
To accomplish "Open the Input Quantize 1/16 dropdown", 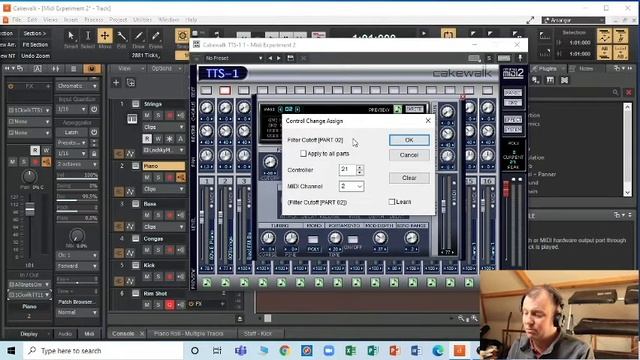I will pyautogui.click(x=72, y=109).
